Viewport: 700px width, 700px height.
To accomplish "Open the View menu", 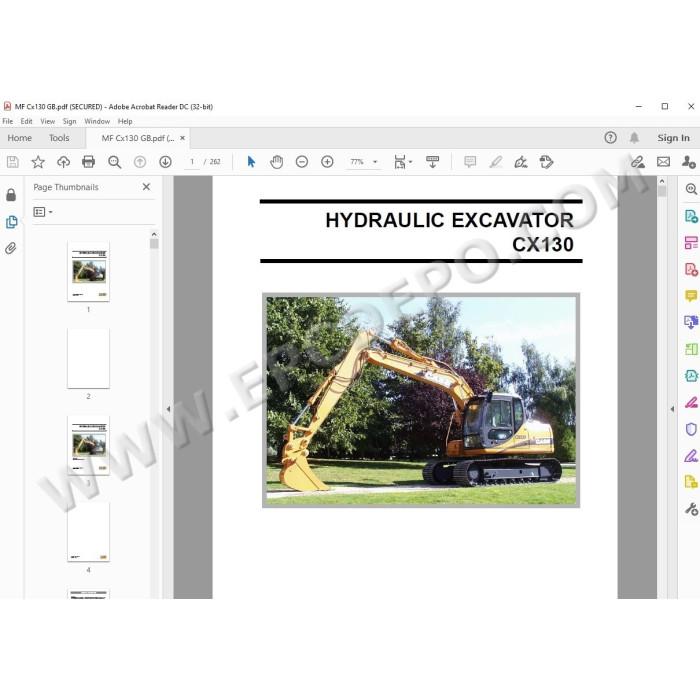I will tap(47, 121).
